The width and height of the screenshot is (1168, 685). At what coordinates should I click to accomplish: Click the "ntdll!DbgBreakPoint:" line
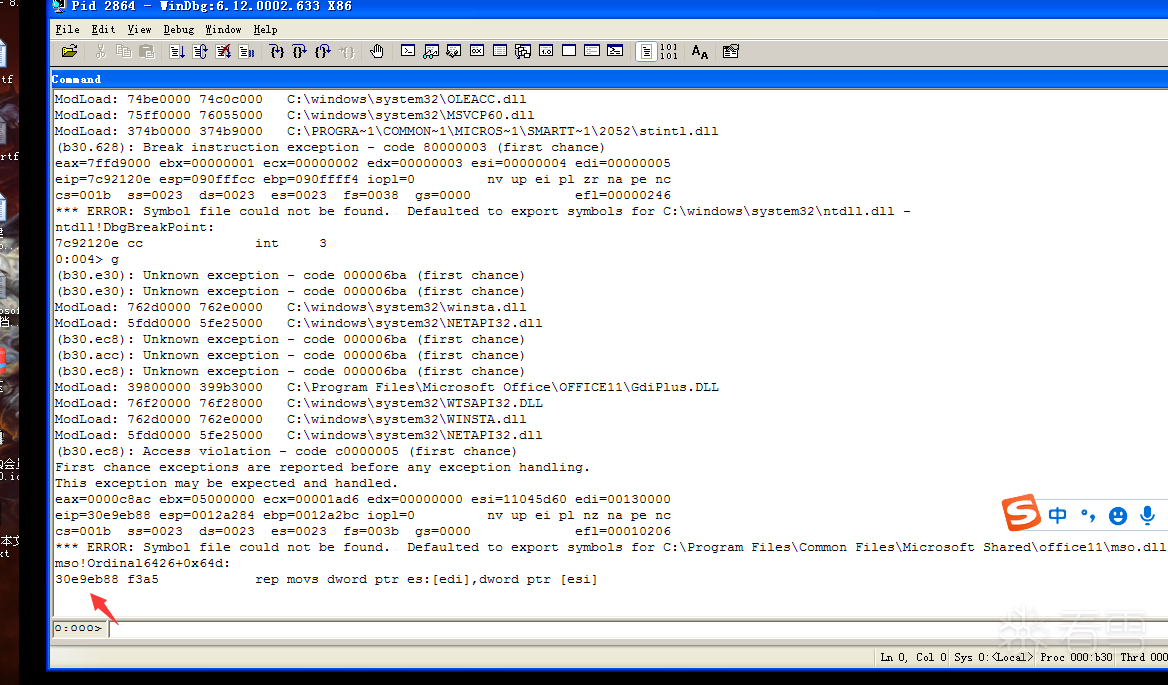tap(135, 227)
